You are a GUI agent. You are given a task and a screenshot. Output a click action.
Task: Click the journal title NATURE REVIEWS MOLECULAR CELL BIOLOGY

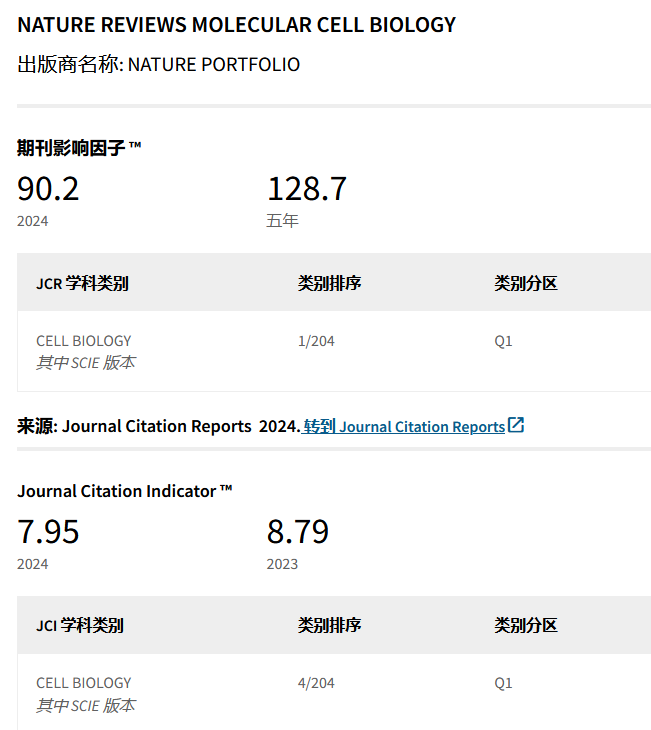point(236,25)
